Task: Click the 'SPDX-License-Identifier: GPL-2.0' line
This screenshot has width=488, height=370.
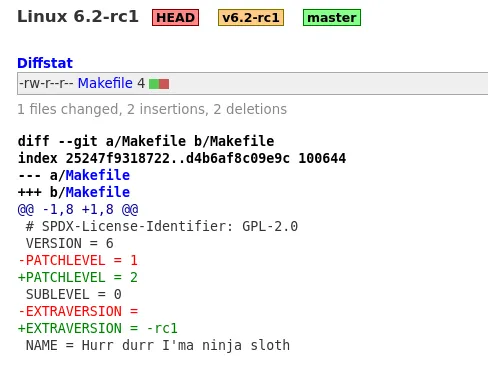Action: coord(162,227)
